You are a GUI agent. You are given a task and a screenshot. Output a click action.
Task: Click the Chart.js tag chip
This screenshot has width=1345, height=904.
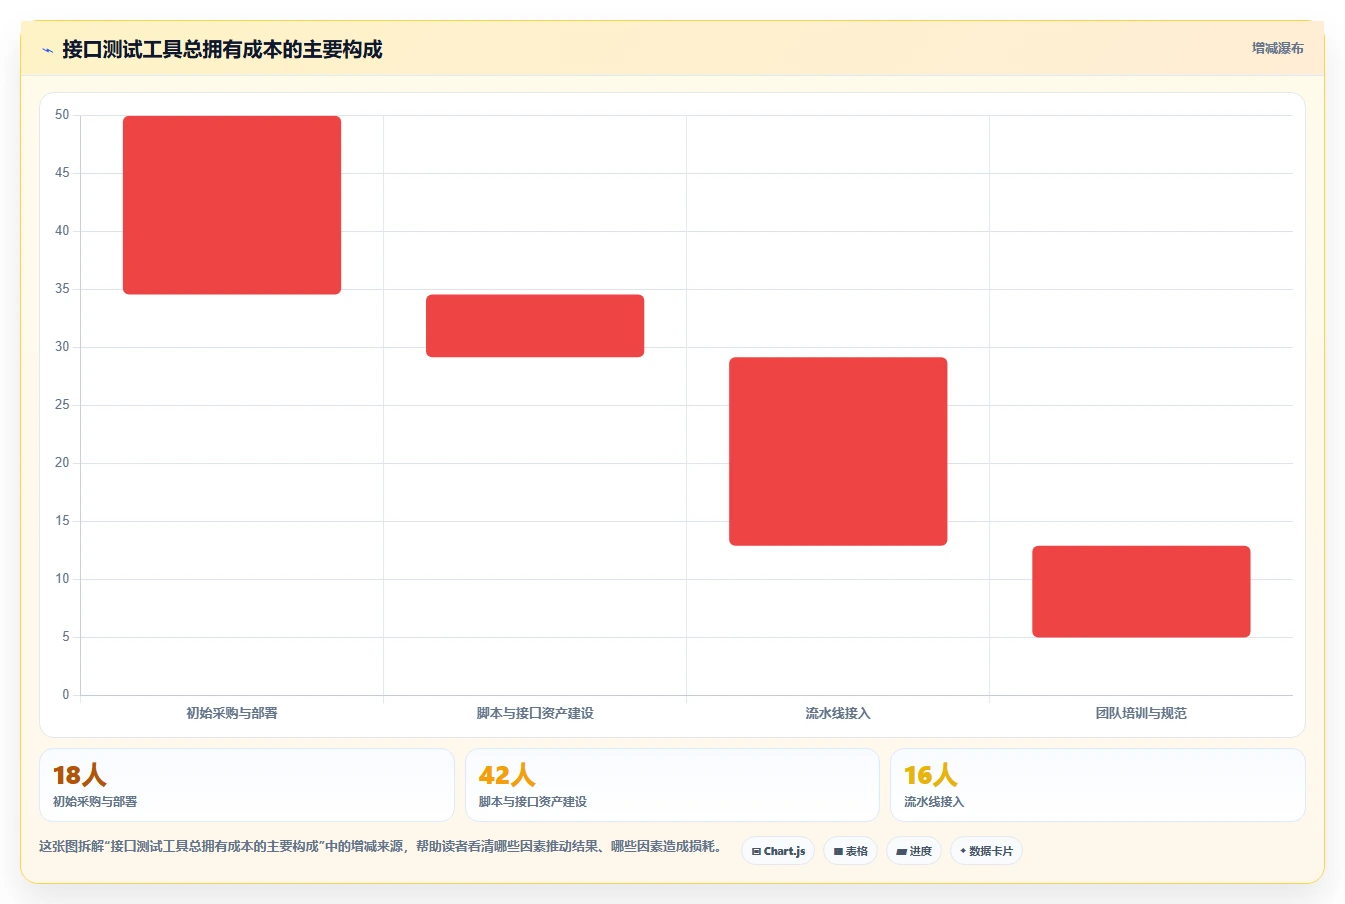click(x=778, y=851)
